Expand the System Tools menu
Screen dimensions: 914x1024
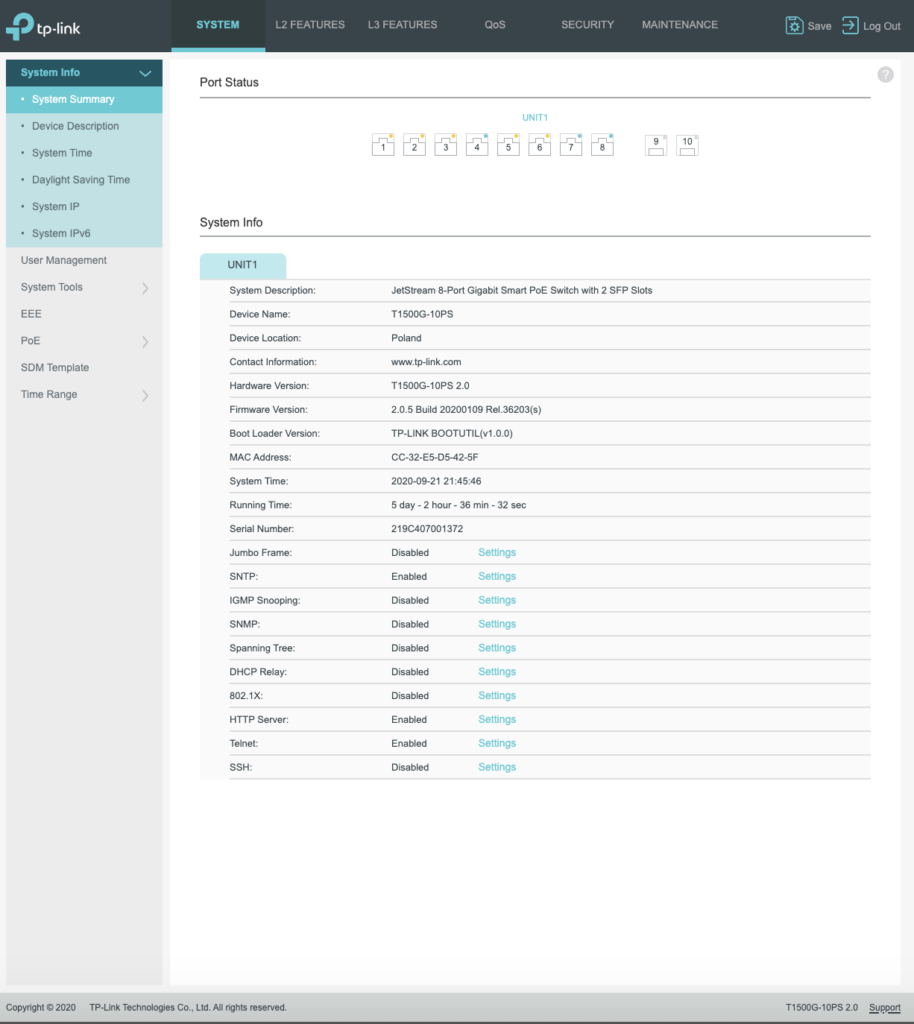[x=145, y=288]
